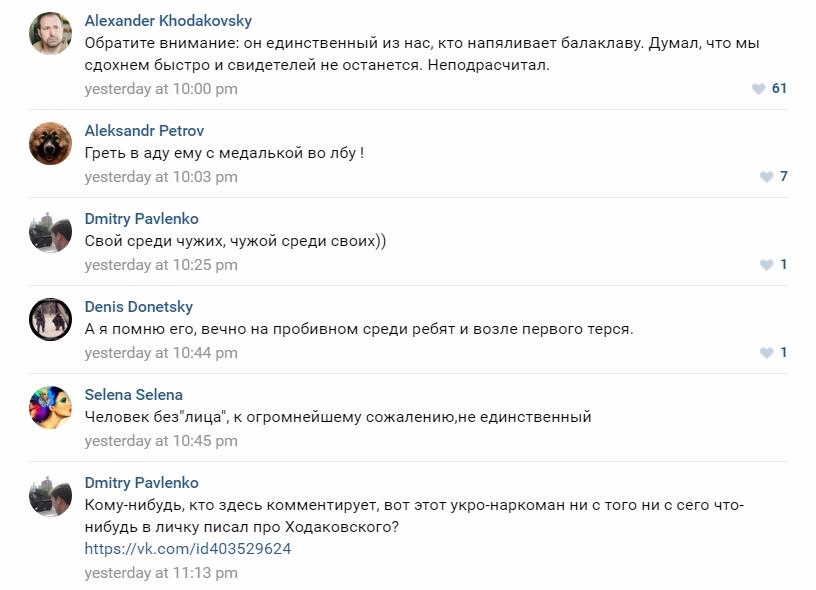Open the Denis Donetsky name link

(139, 307)
